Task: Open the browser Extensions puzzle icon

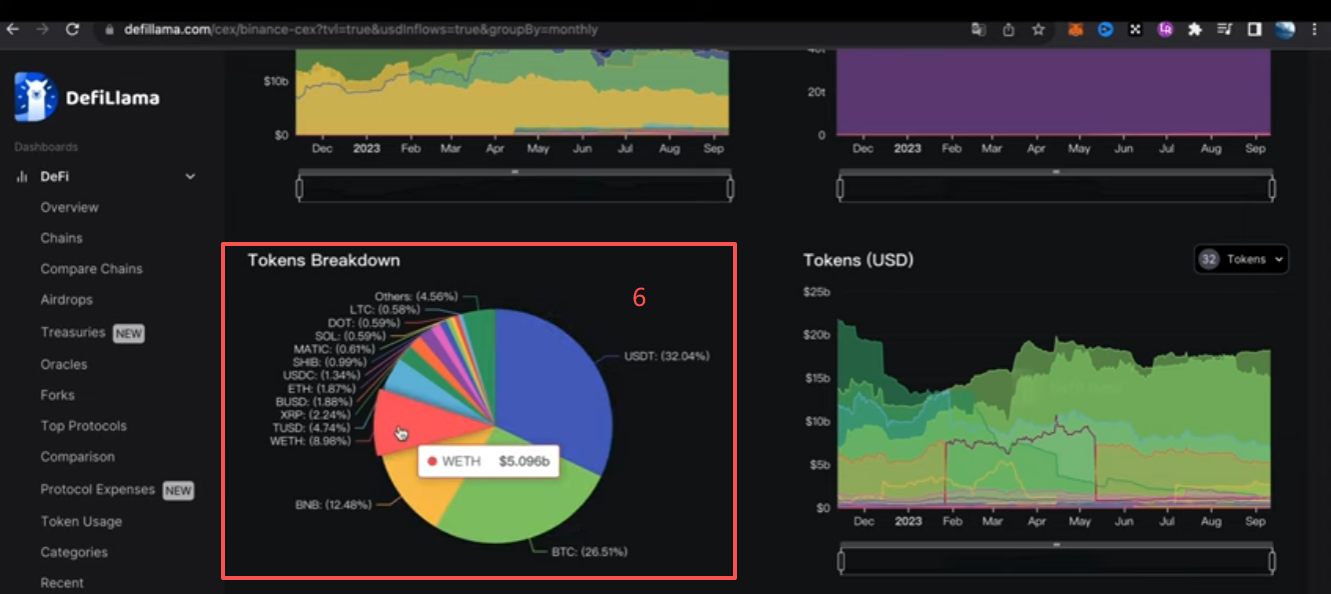Action: pos(1194,30)
